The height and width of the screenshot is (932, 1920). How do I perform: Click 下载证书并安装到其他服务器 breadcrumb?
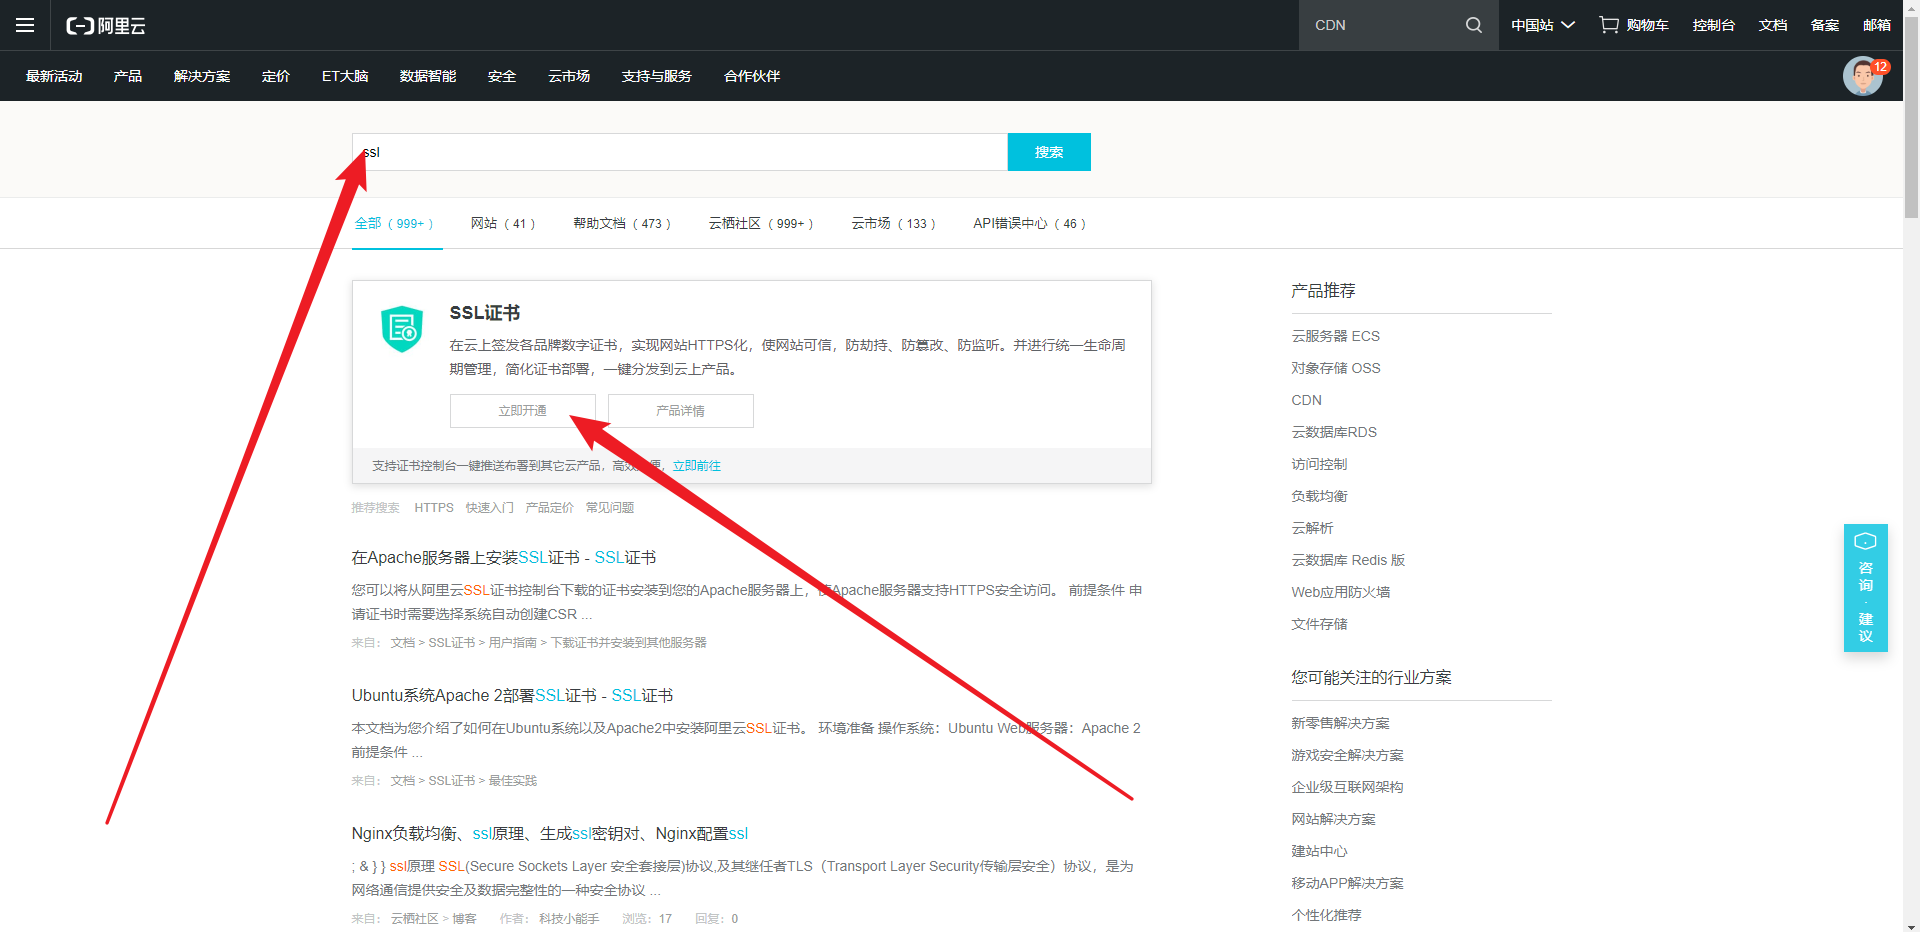tap(628, 643)
